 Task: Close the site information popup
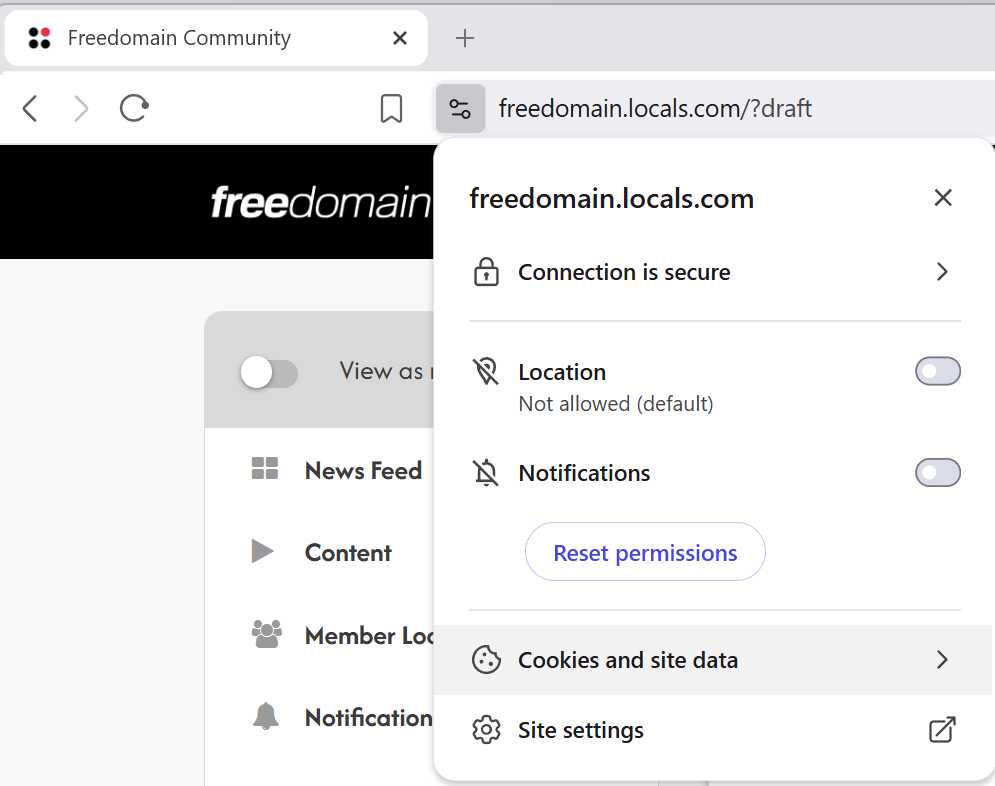[943, 198]
